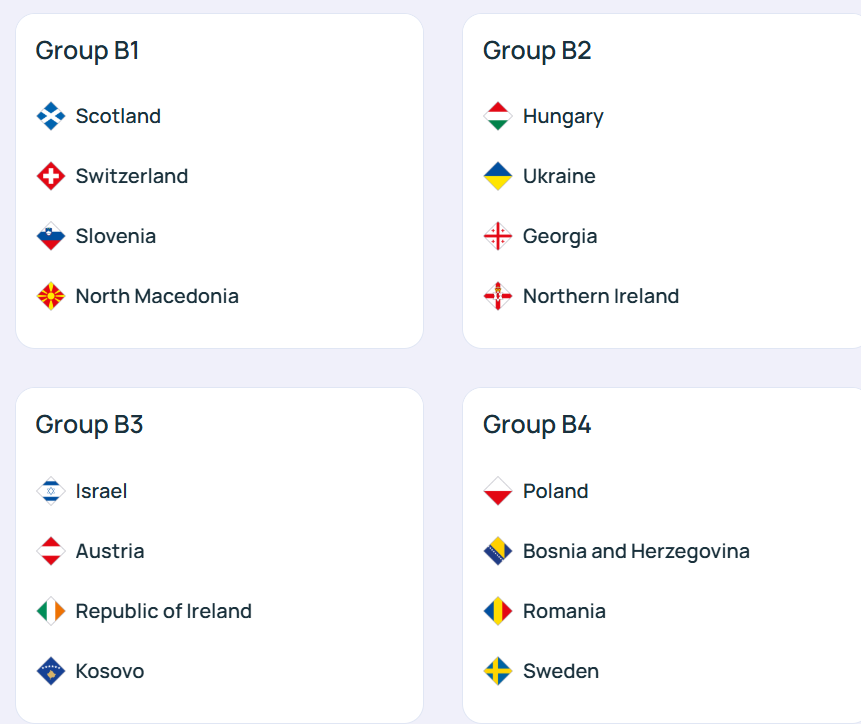Select the Israel flag icon

point(51,491)
